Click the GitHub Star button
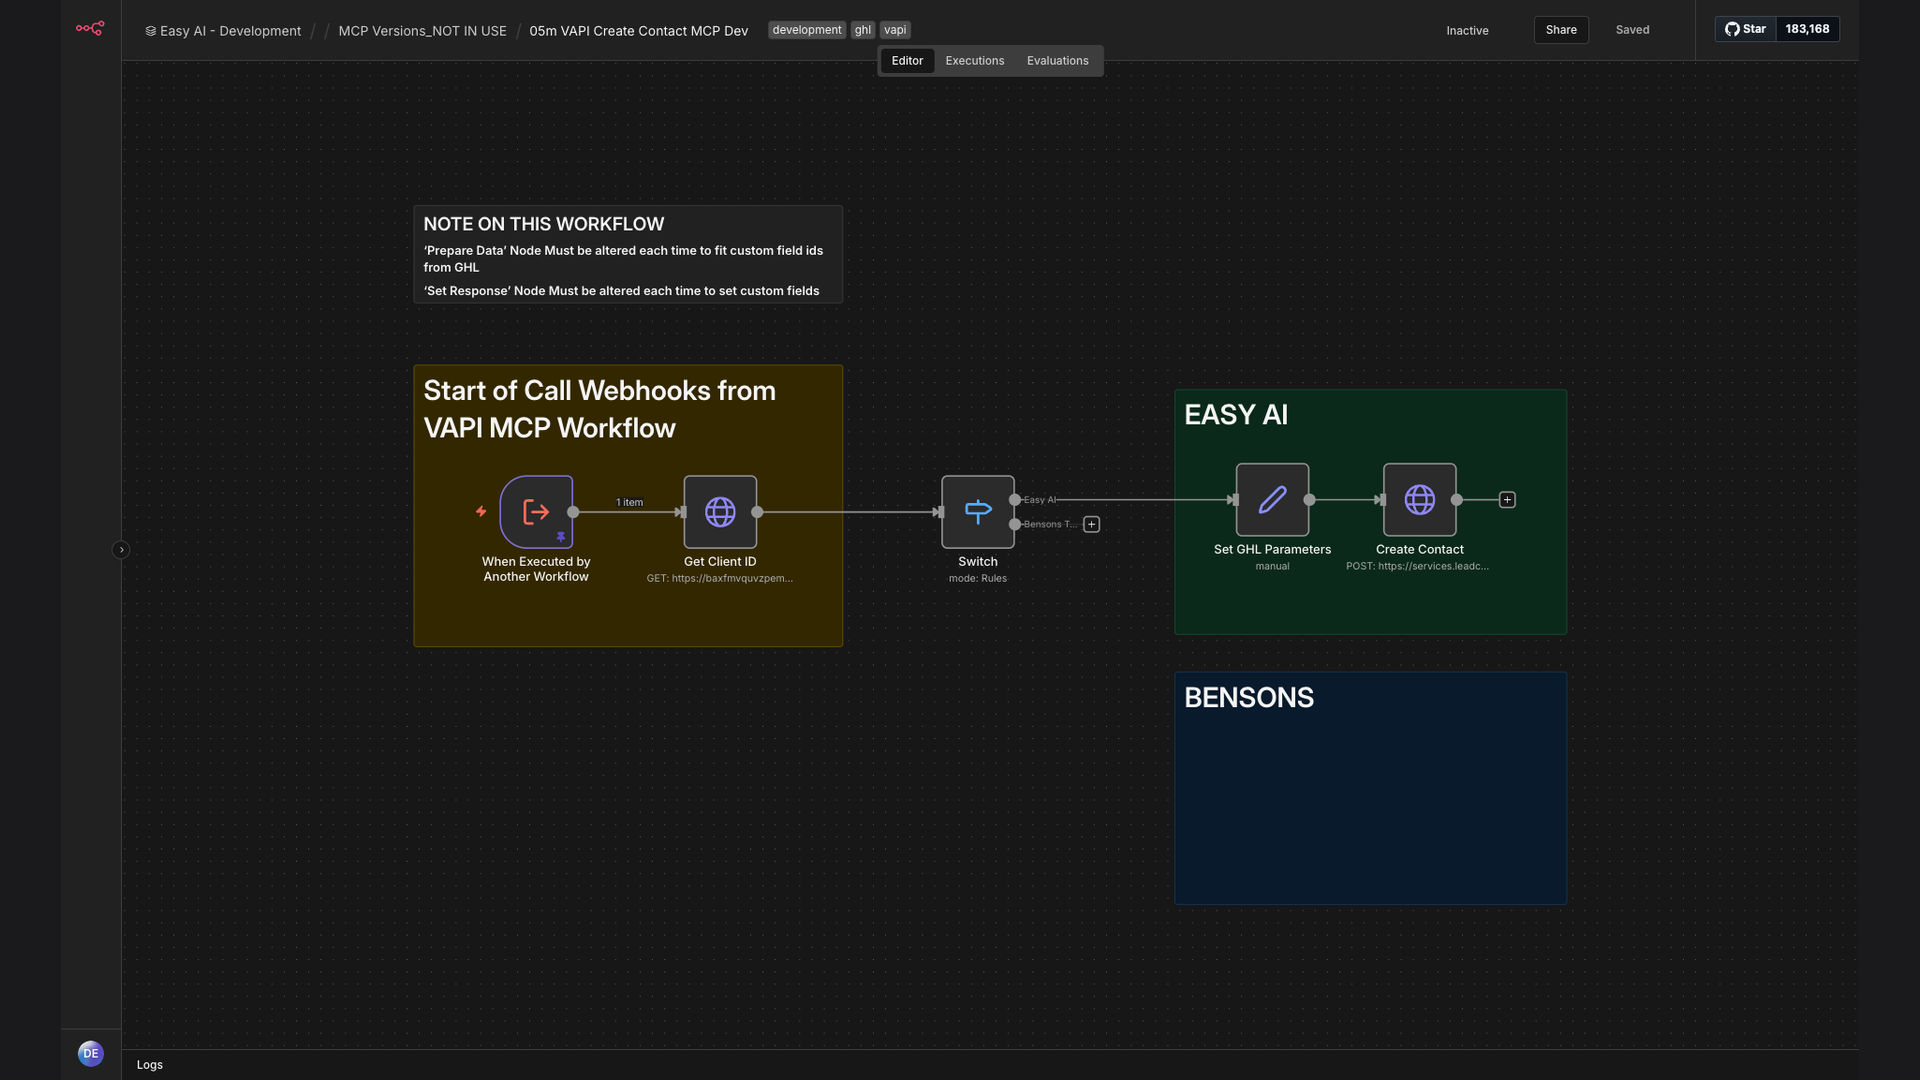This screenshot has width=1920, height=1080. (1746, 29)
